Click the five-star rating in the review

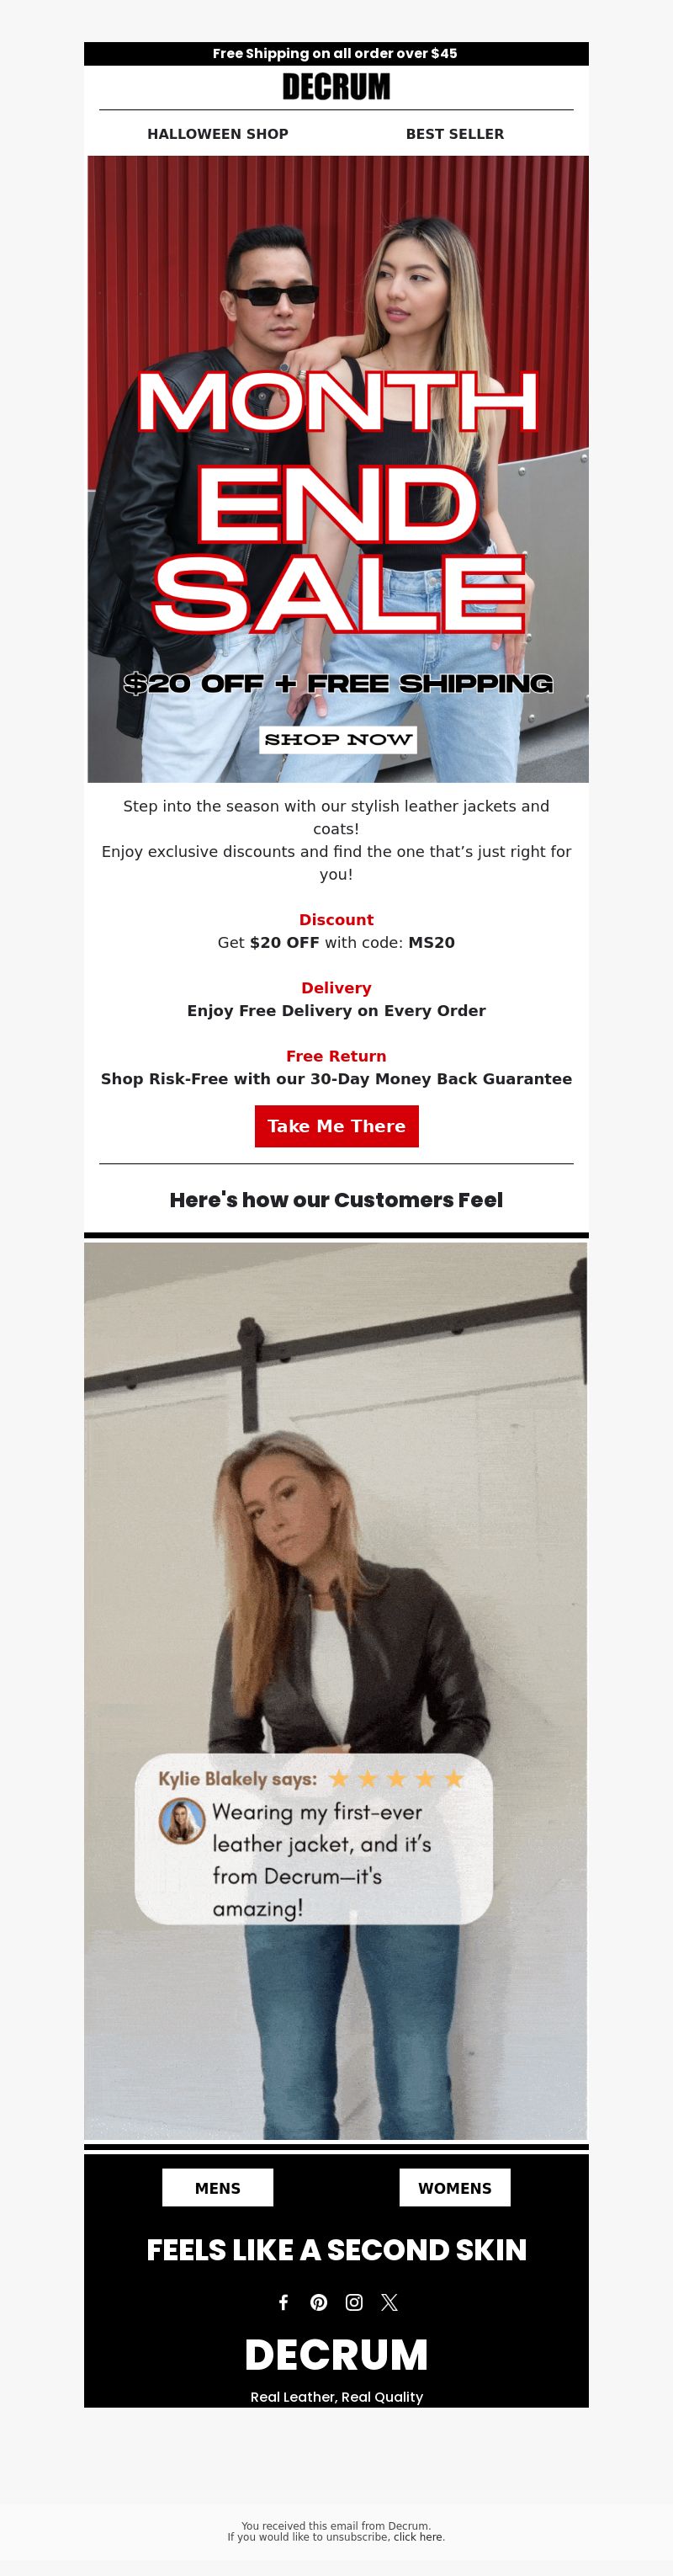[x=396, y=1778]
